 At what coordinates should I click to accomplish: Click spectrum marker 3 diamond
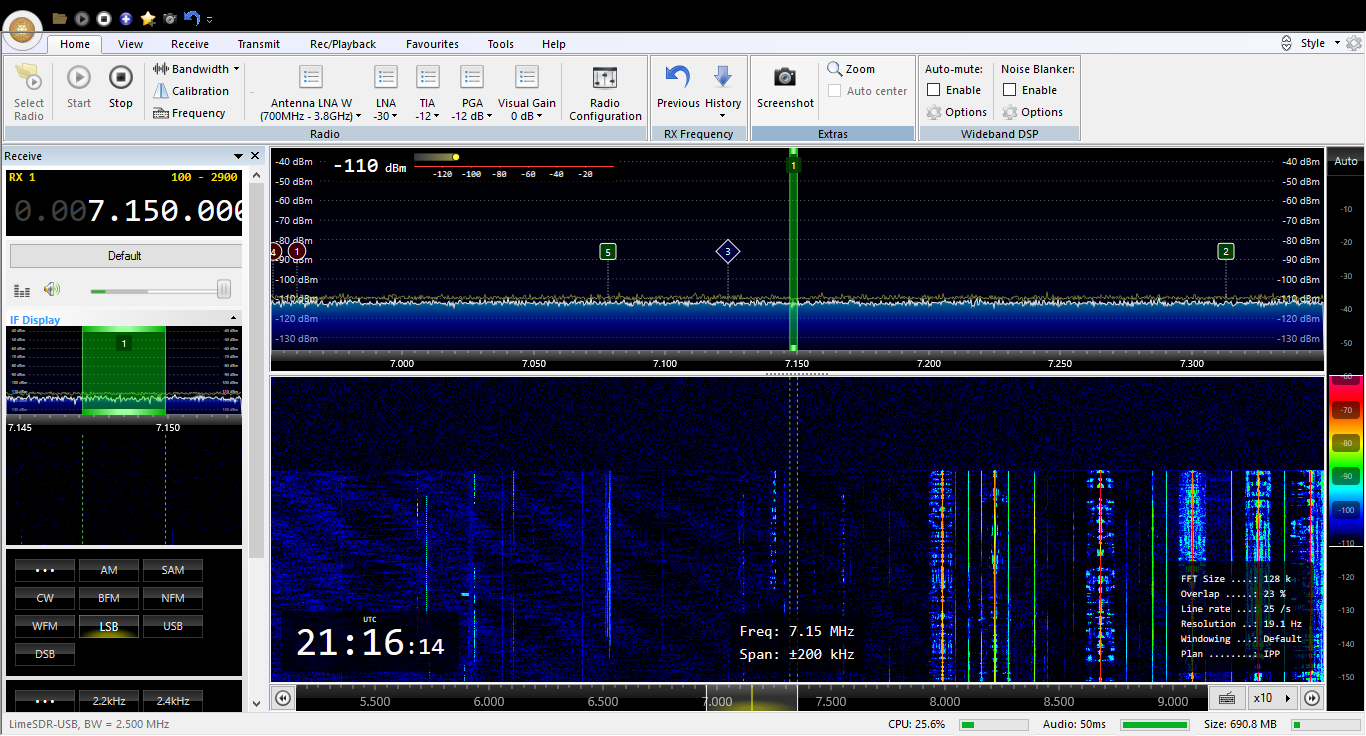click(728, 252)
